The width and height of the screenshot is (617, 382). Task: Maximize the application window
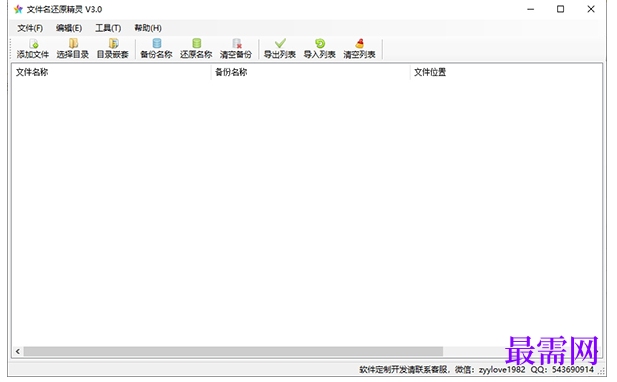point(560,9)
